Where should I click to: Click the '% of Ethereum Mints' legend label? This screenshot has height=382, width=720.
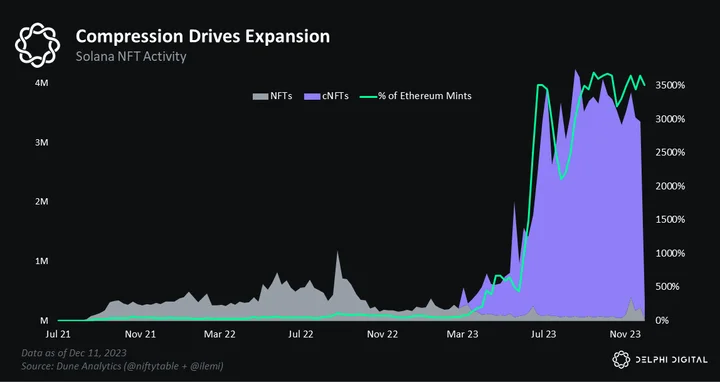pos(425,96)
